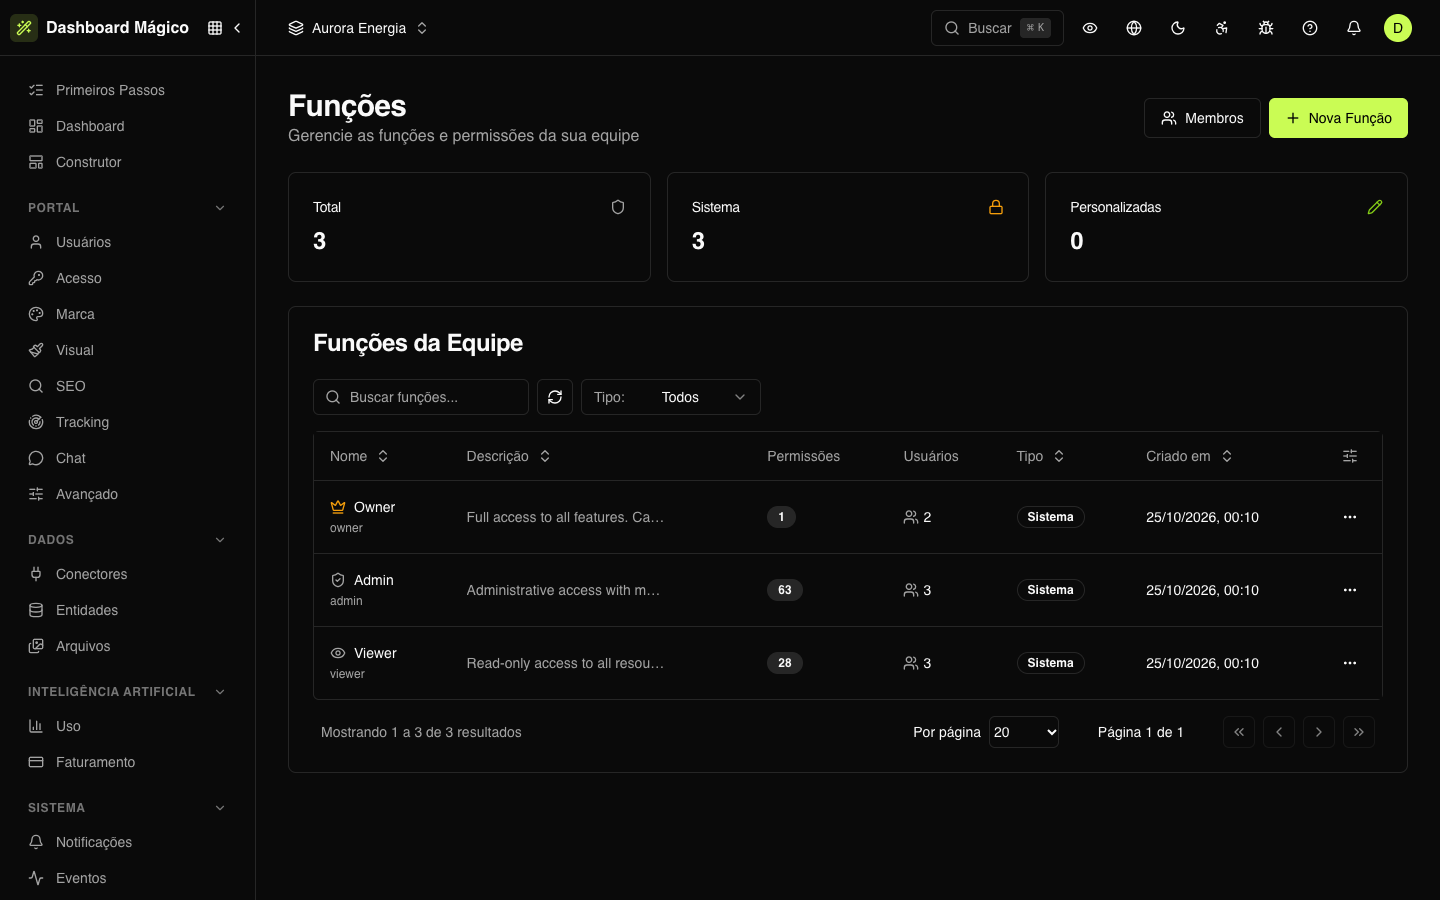
Task: Click the Buscar funções search field
Action: click(x=421, y=397)
